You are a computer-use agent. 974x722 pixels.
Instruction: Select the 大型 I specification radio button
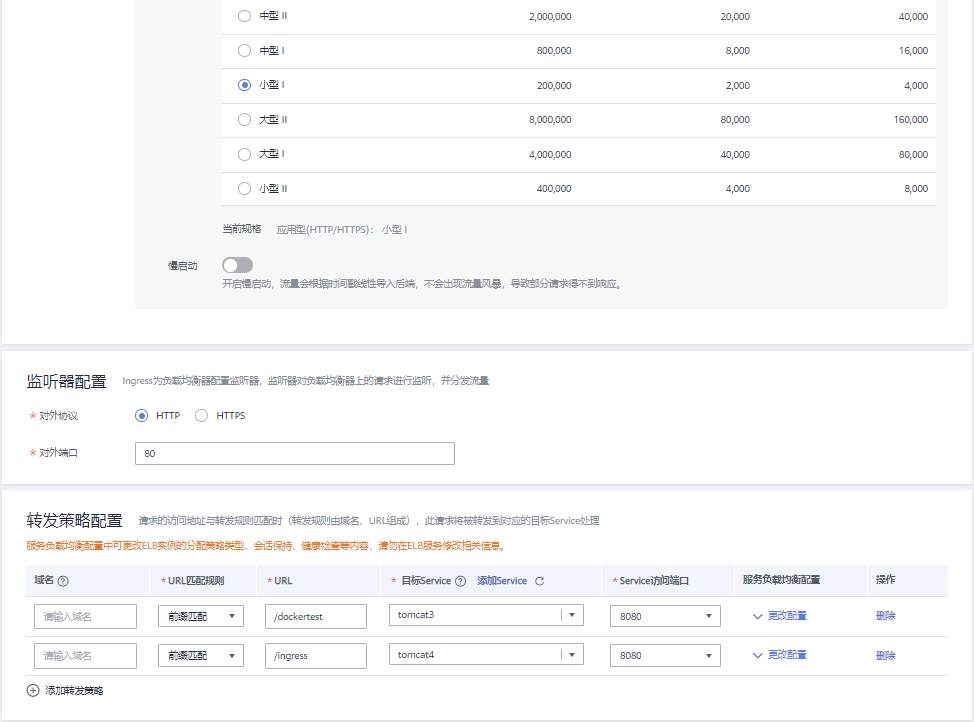click(244, 154)
